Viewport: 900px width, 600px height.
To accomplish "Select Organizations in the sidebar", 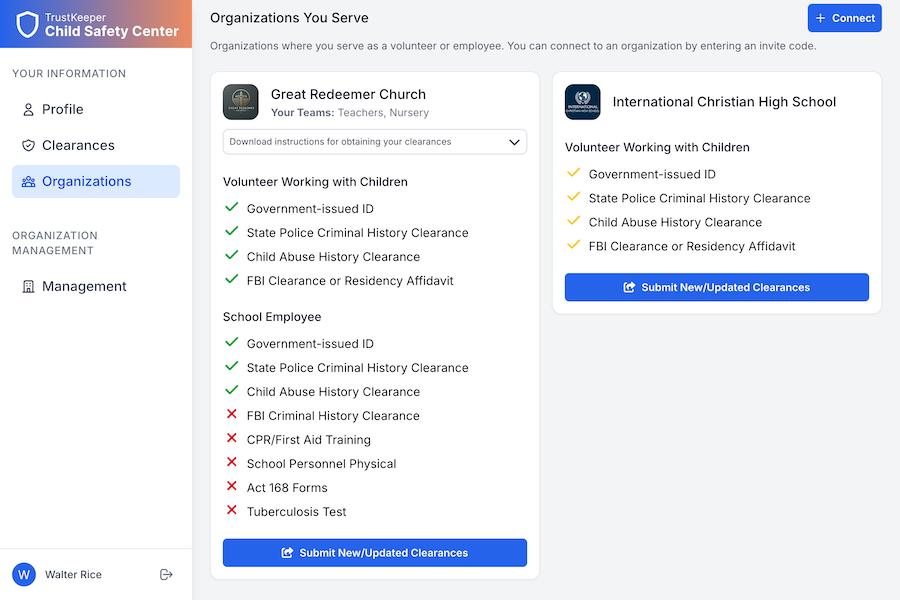I will [x=86, y=181].
